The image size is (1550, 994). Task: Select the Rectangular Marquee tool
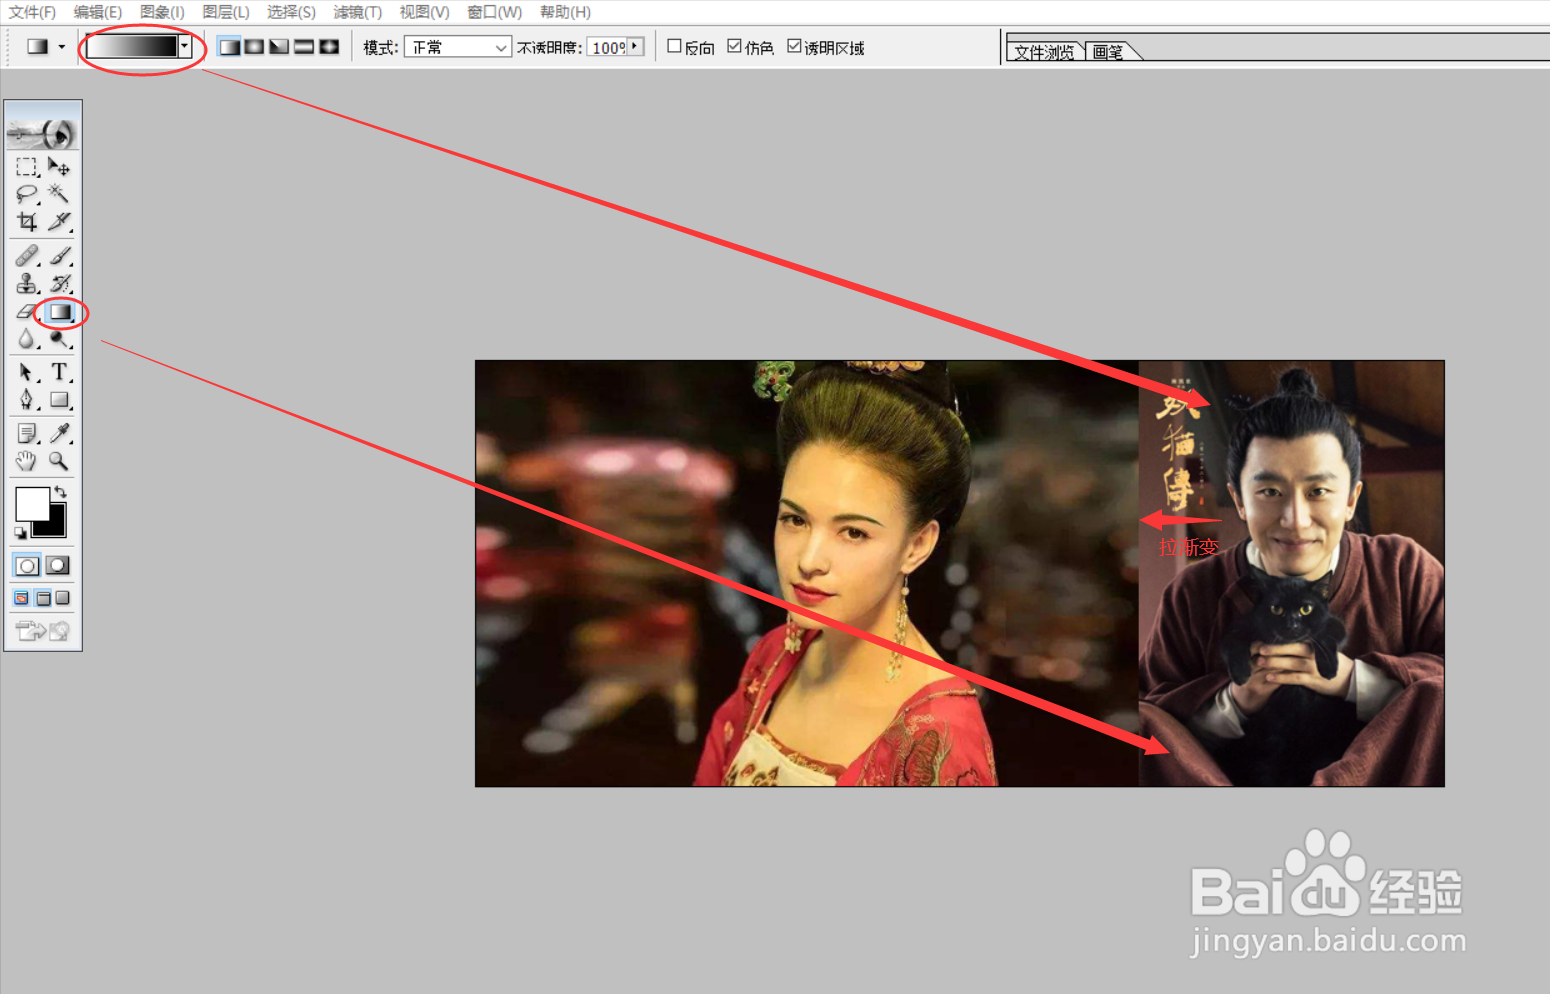click(x=27, y=167)
